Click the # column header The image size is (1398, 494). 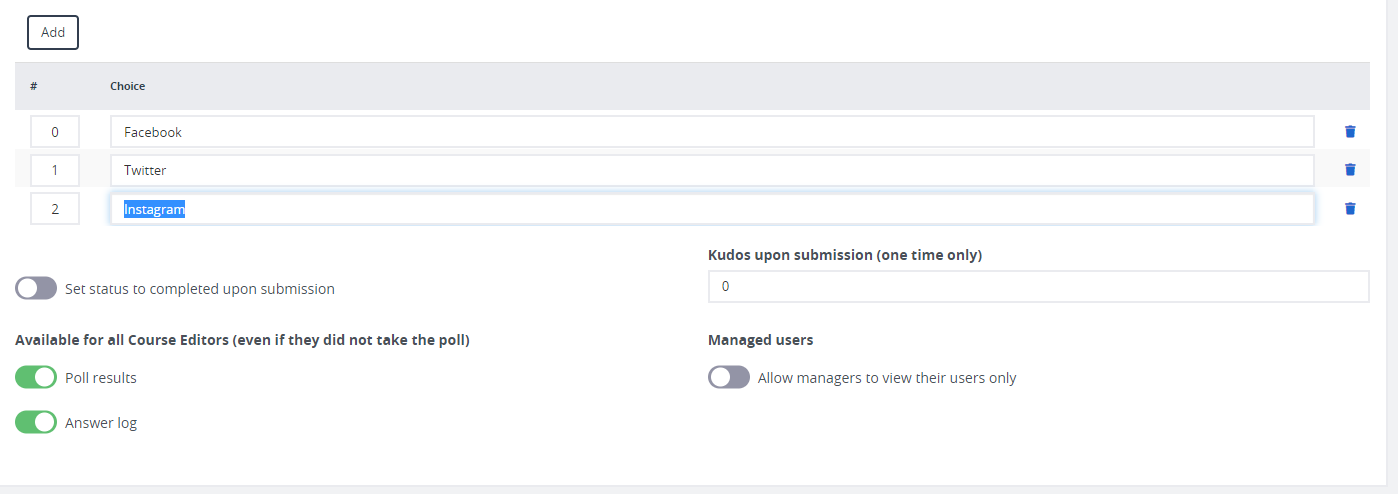pos(34,86)
